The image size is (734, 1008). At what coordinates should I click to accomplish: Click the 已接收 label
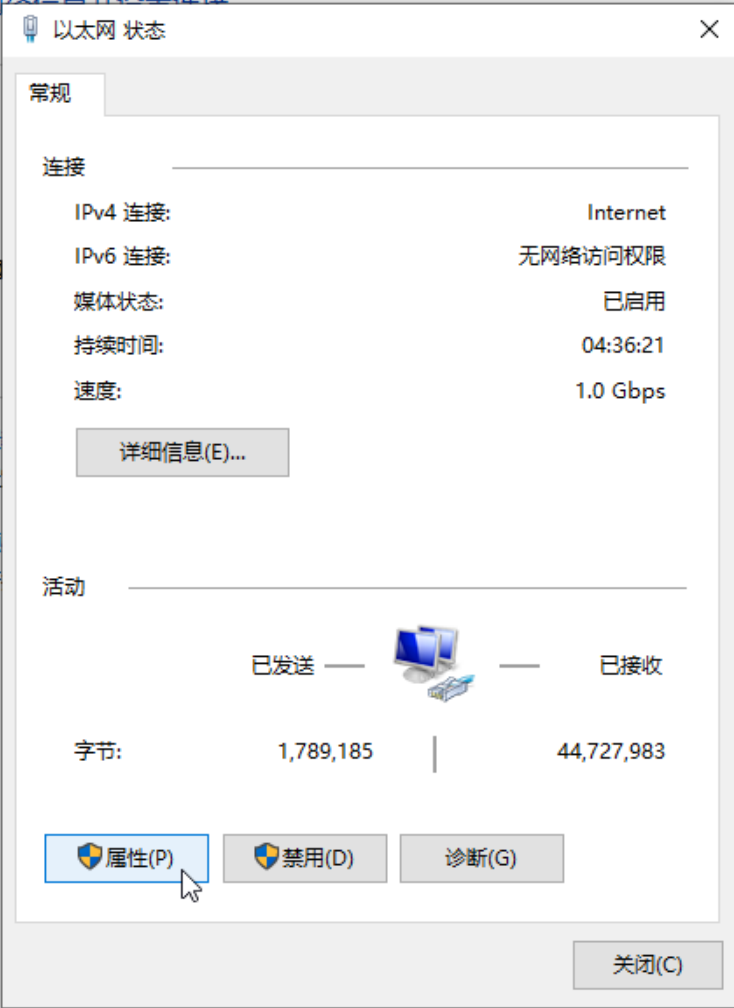(631, 665)
